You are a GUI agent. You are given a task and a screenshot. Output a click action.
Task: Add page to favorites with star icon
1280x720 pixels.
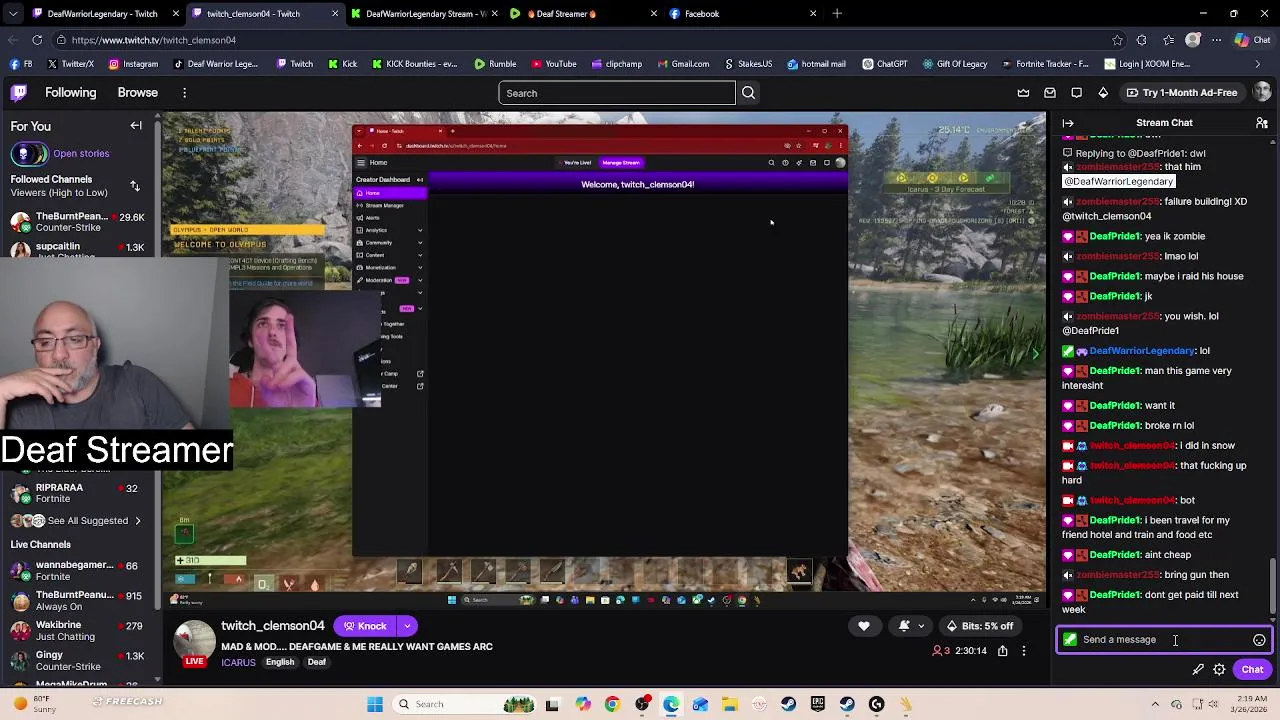pos(1117,40)
